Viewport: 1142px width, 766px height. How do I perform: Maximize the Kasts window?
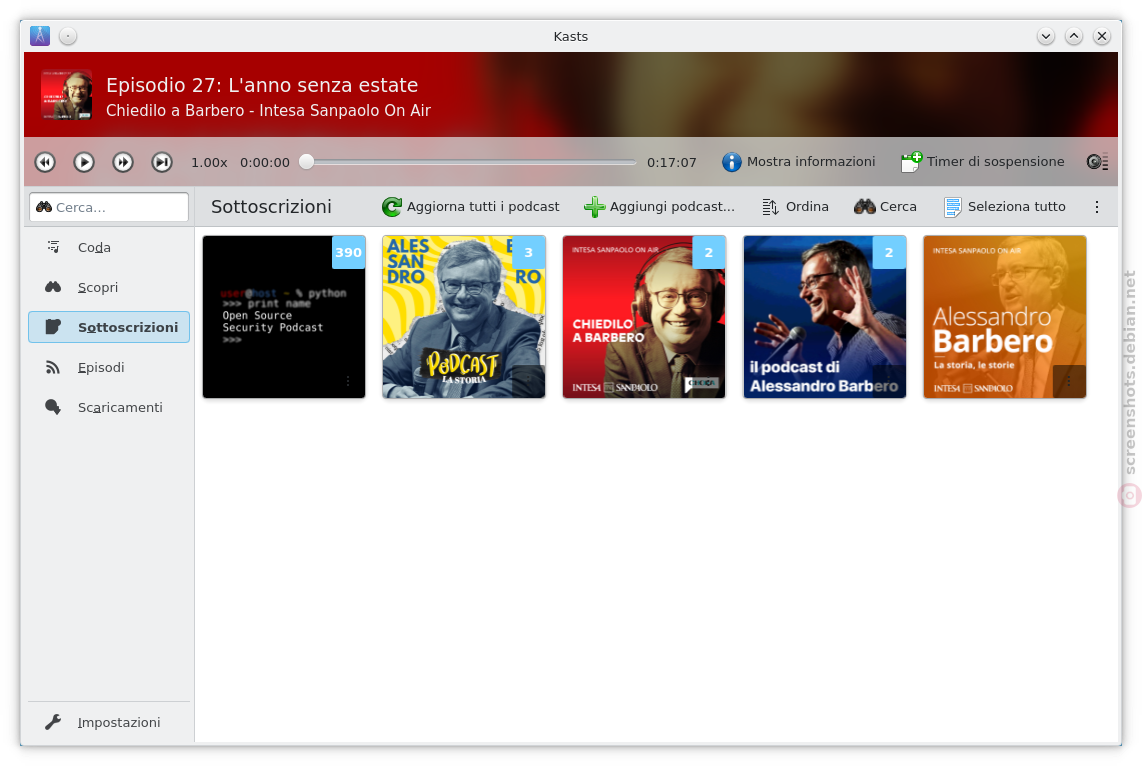click(1074, 36)
